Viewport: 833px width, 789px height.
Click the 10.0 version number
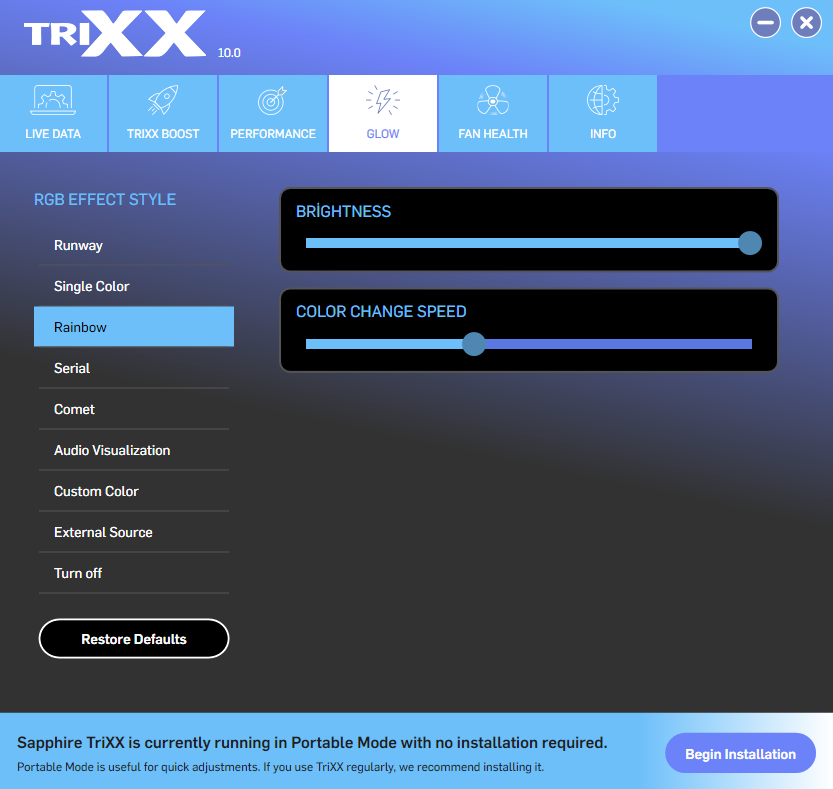click(x=229, y=53)
